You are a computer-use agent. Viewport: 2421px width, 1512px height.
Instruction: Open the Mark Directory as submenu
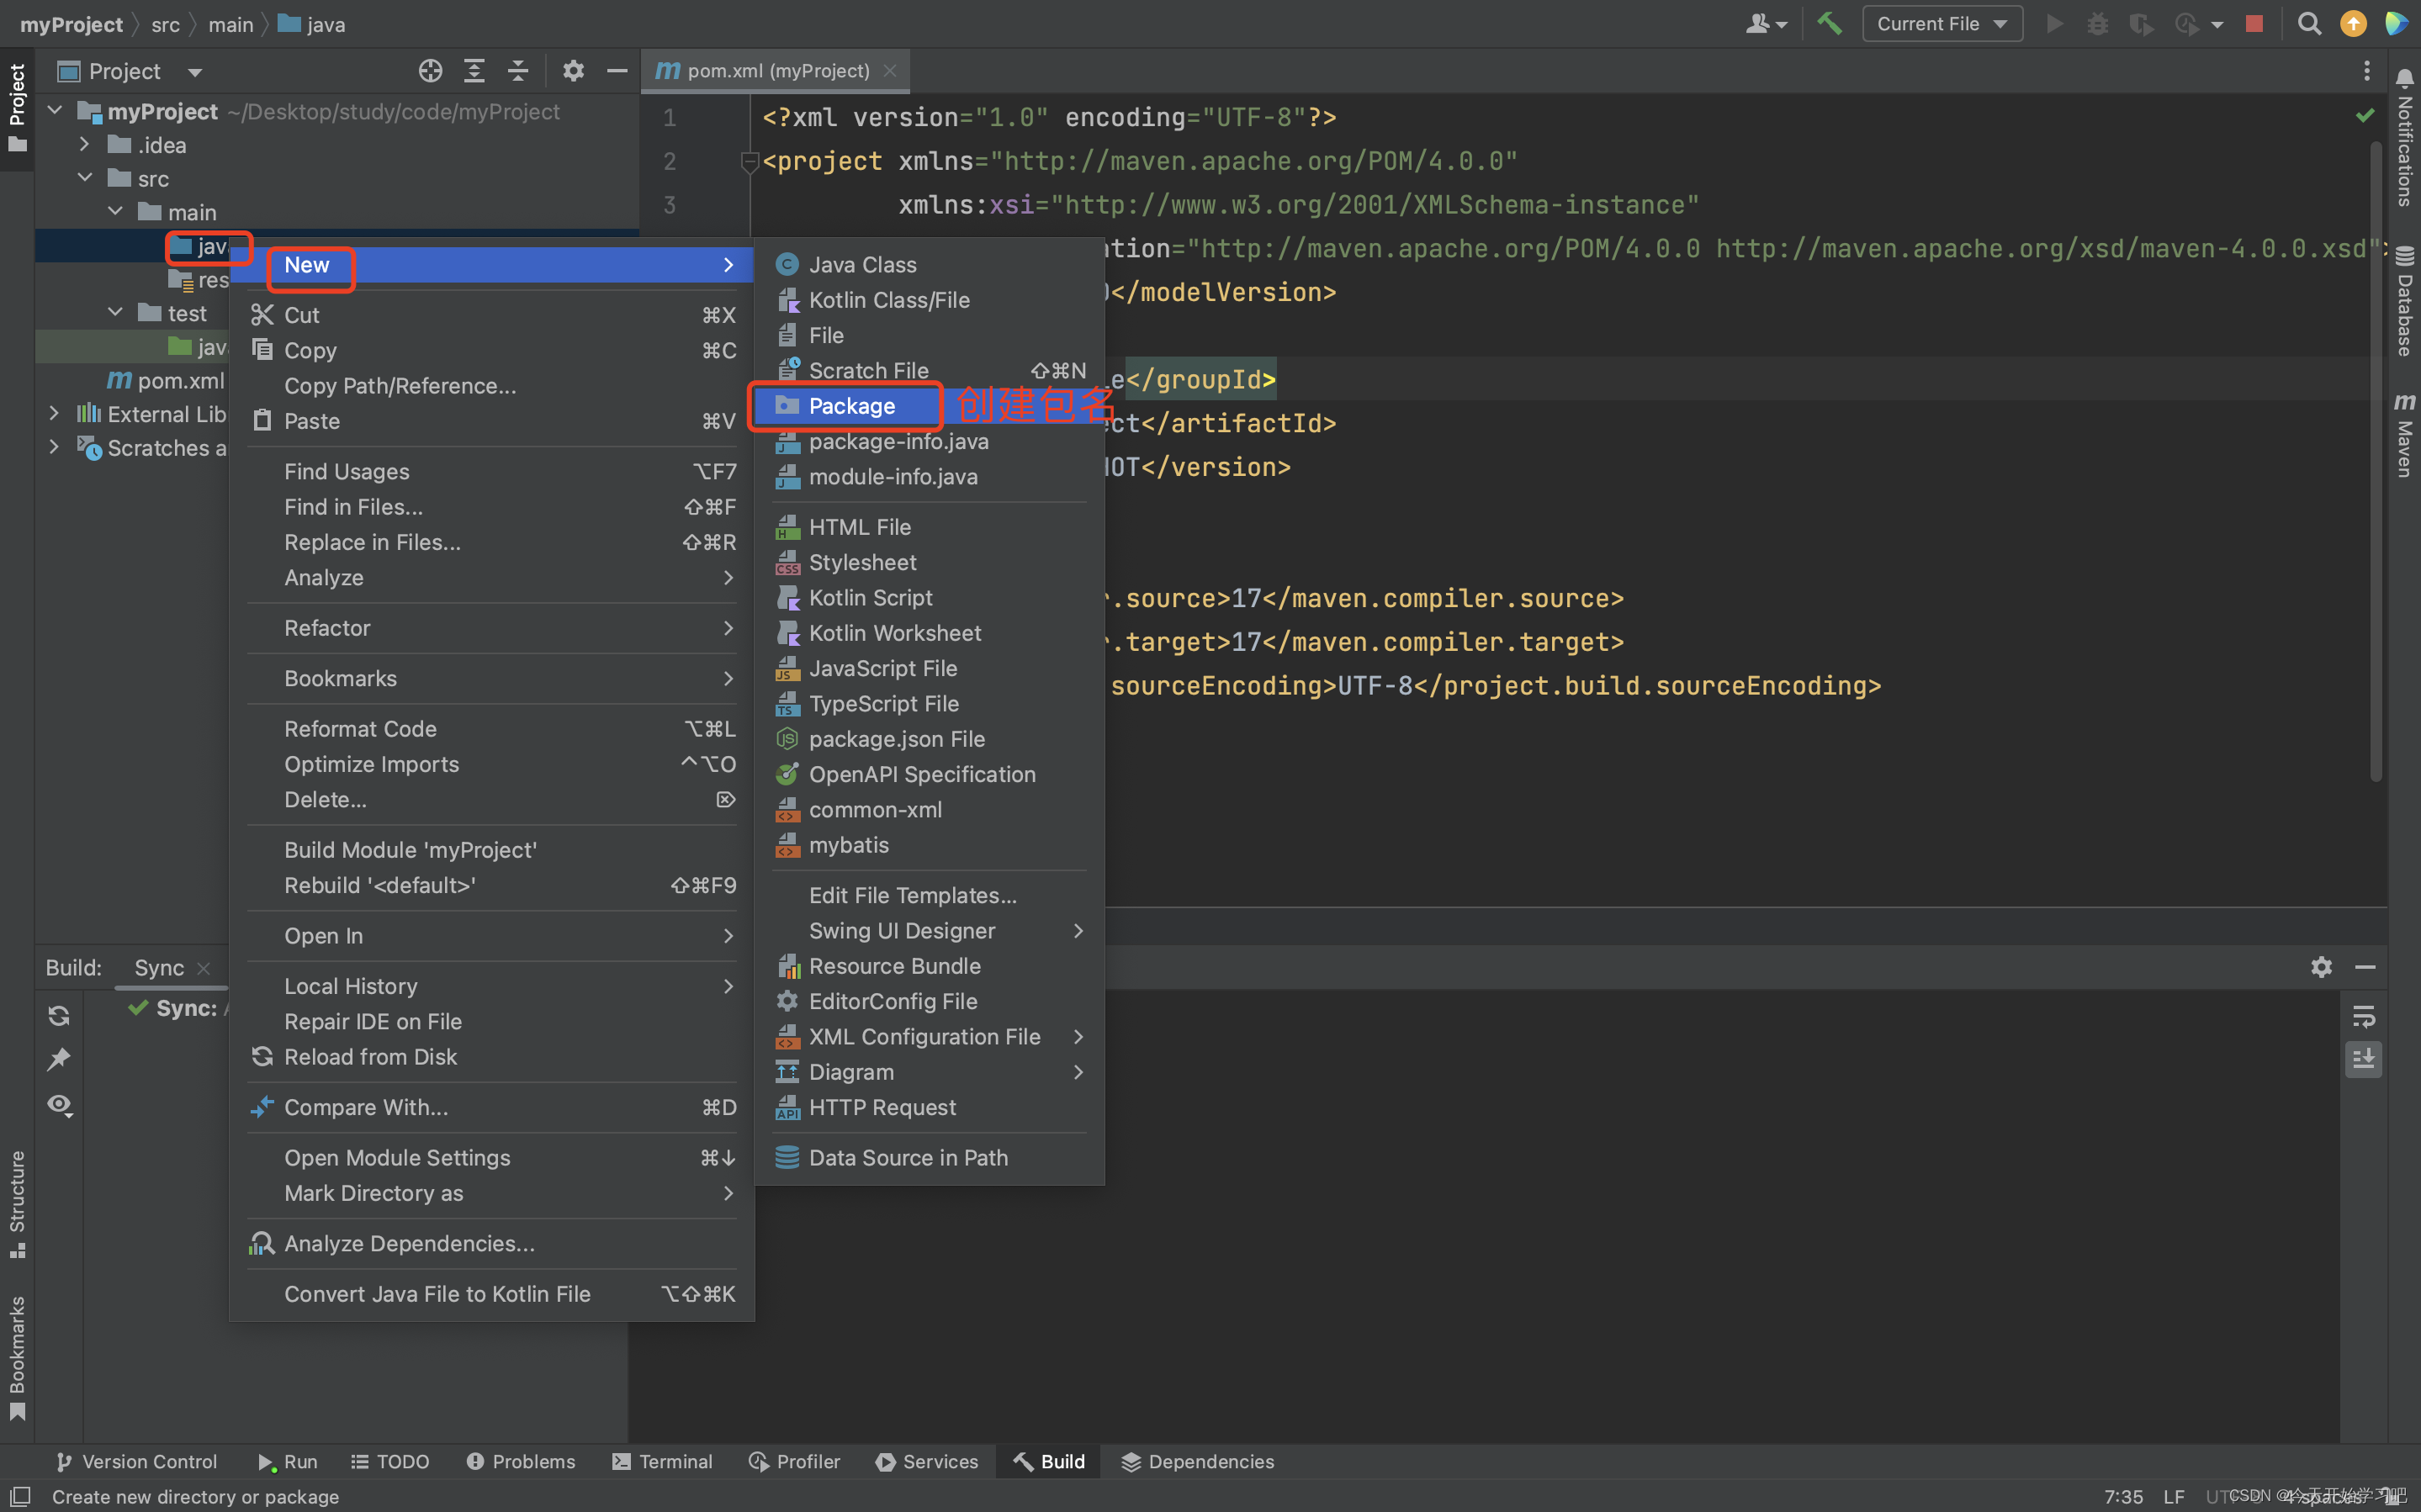point(492,1192)
